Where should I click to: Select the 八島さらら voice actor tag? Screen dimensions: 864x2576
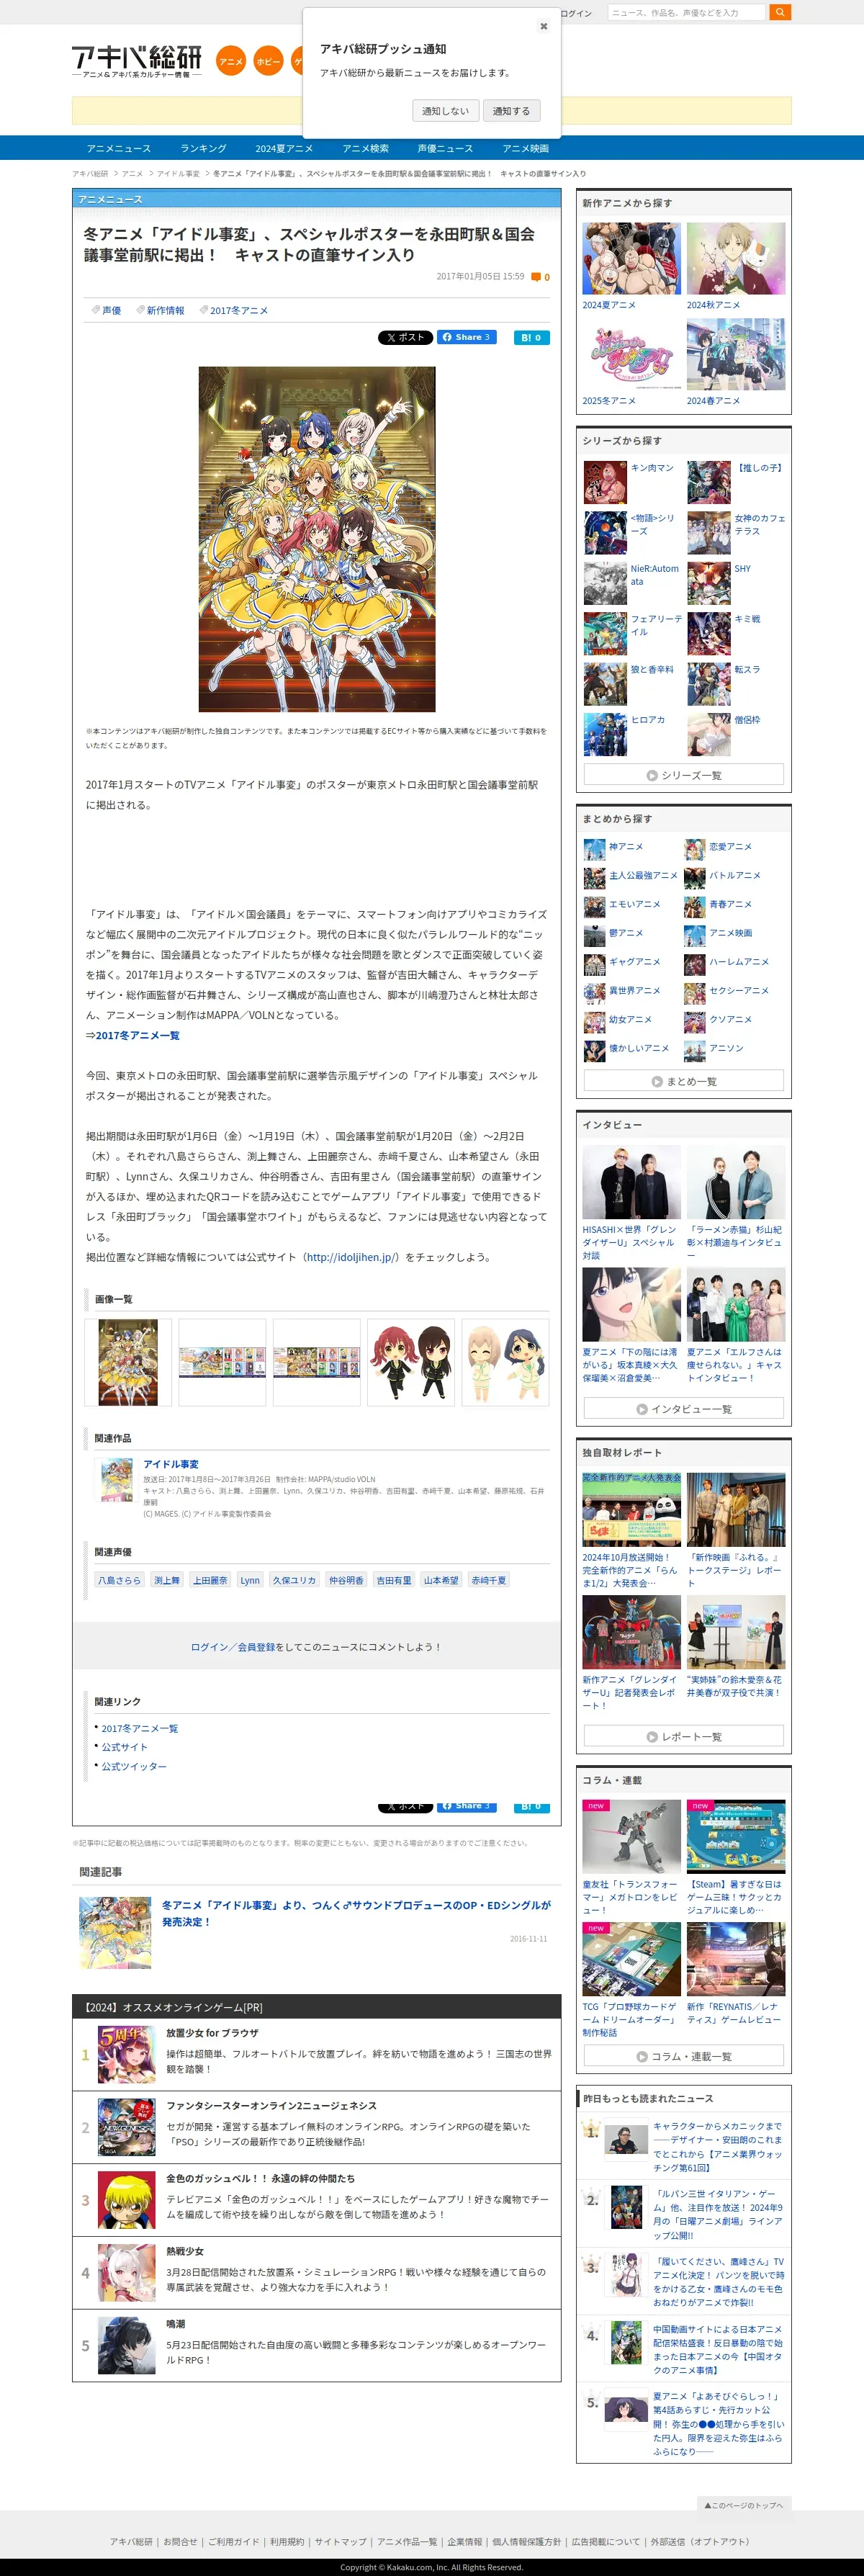tap(119, 1580)
